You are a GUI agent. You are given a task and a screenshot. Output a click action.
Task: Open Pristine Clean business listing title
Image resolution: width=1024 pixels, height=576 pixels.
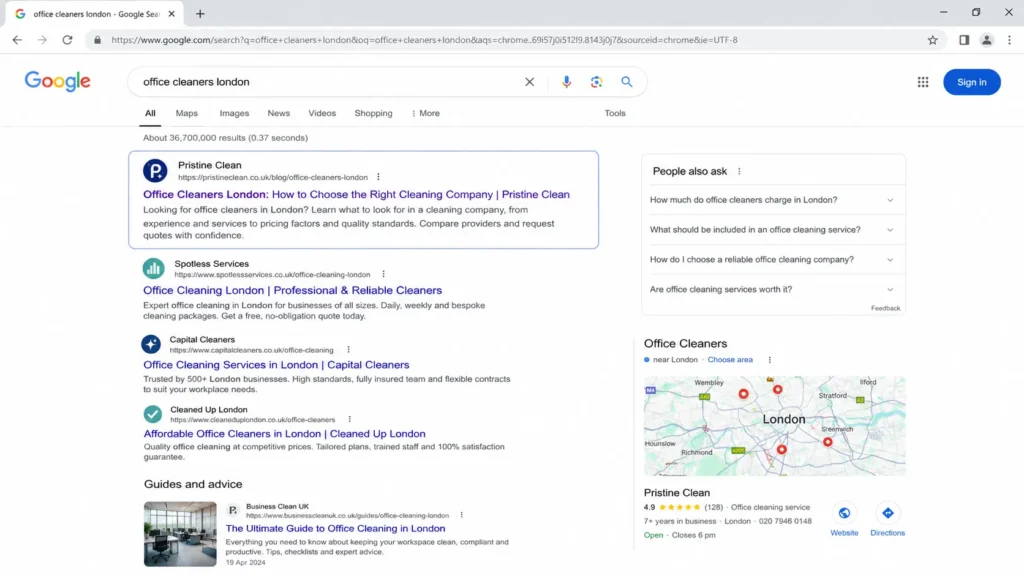coord(677,493)
